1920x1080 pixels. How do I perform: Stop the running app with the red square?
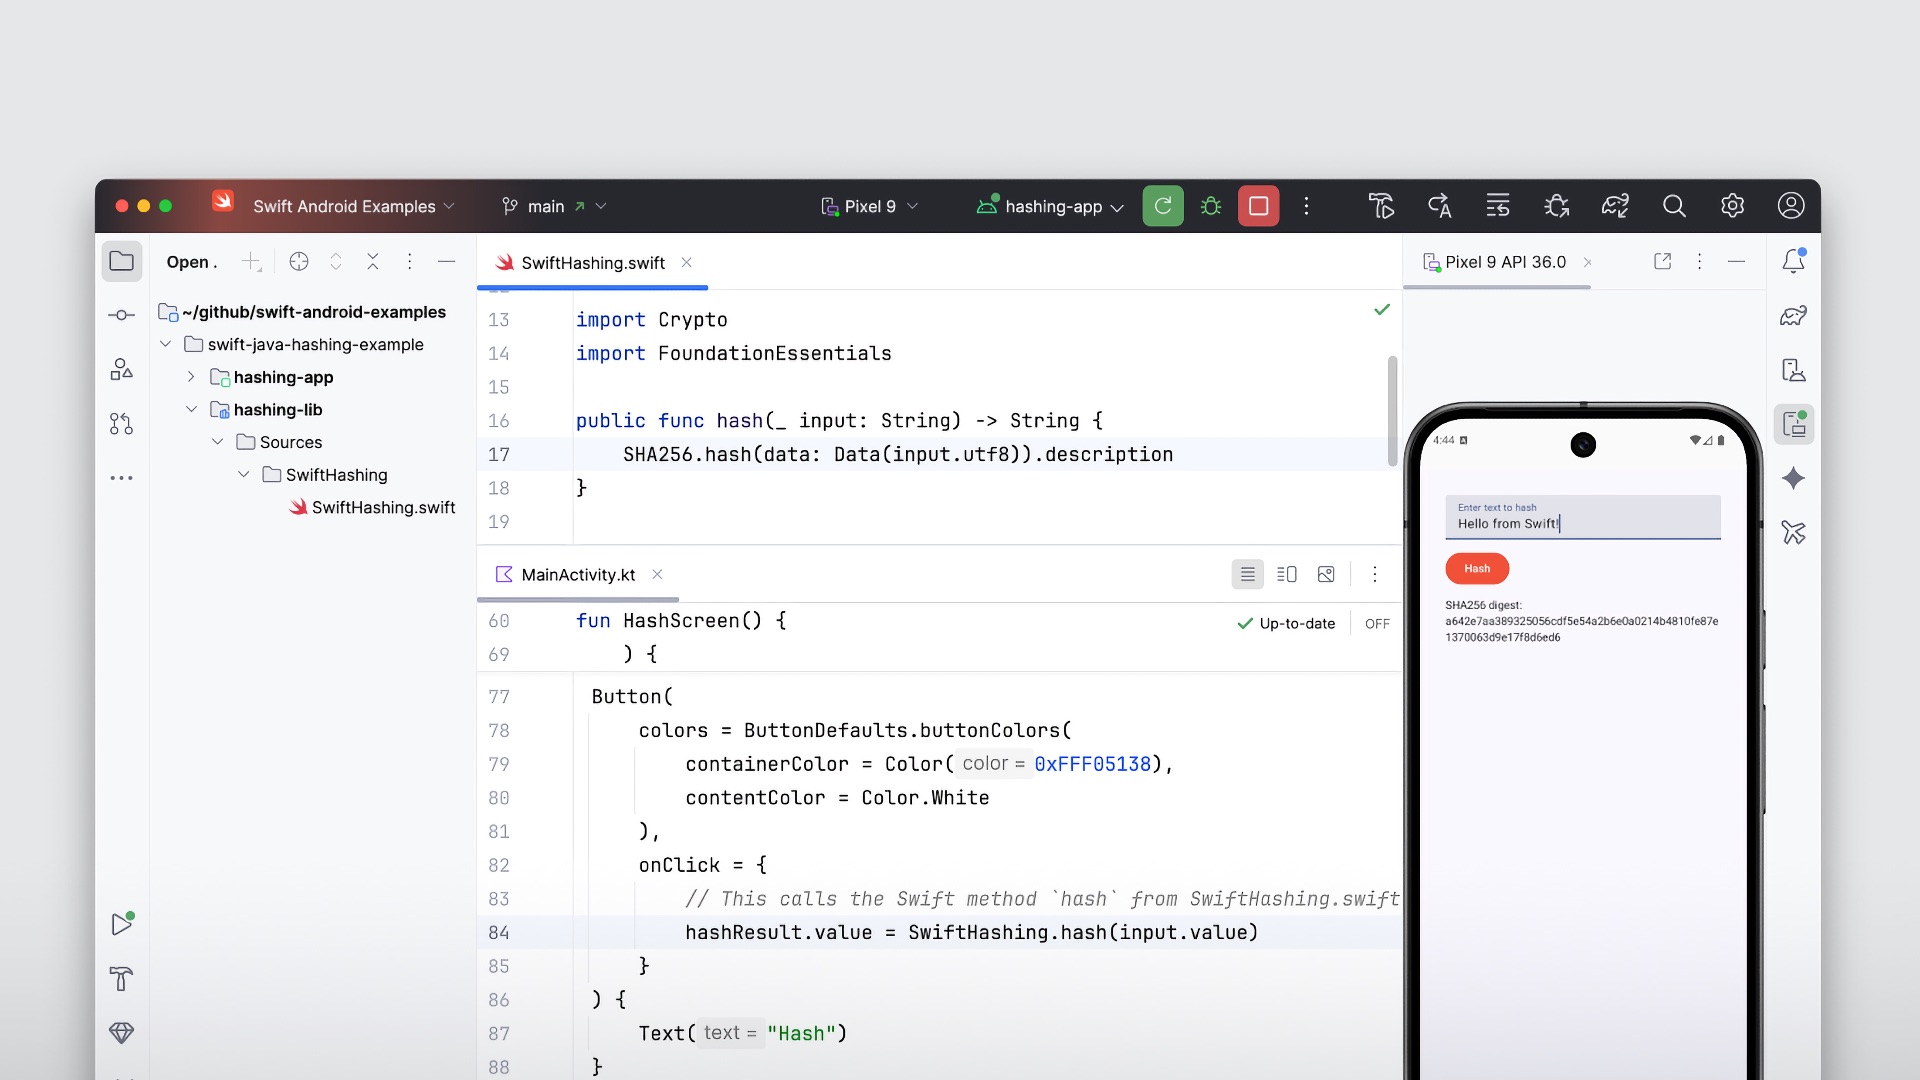(1258, 206)
